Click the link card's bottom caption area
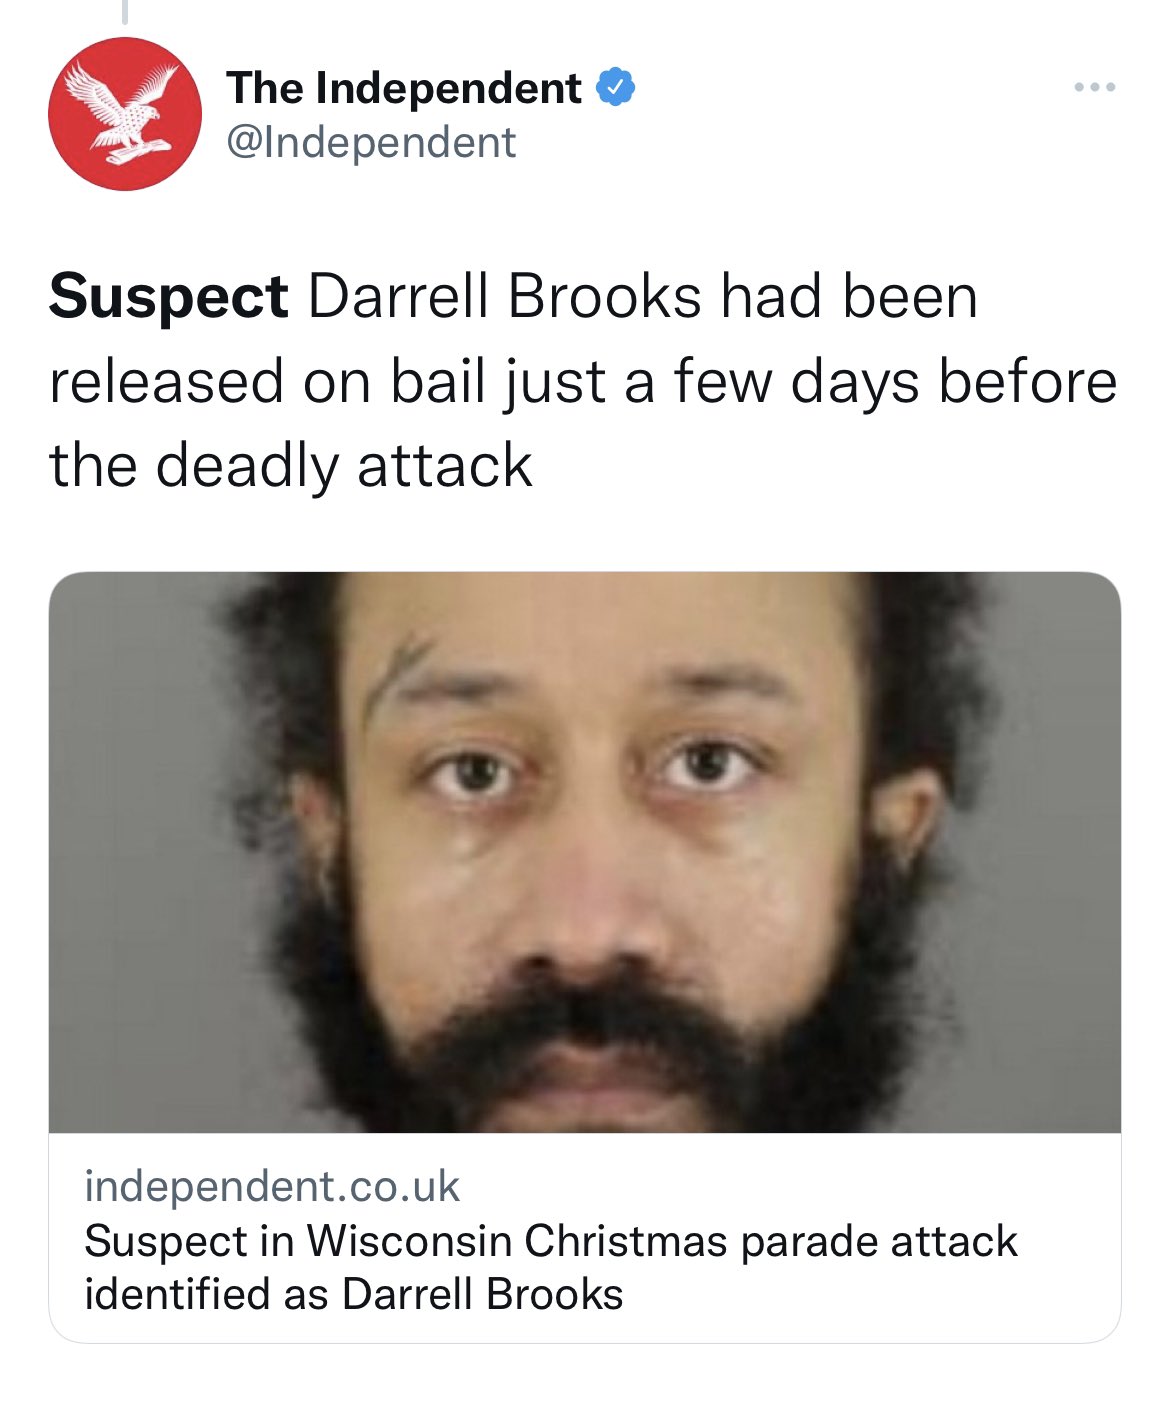The image size is (1170, 1418). (x=585, y=1237)
